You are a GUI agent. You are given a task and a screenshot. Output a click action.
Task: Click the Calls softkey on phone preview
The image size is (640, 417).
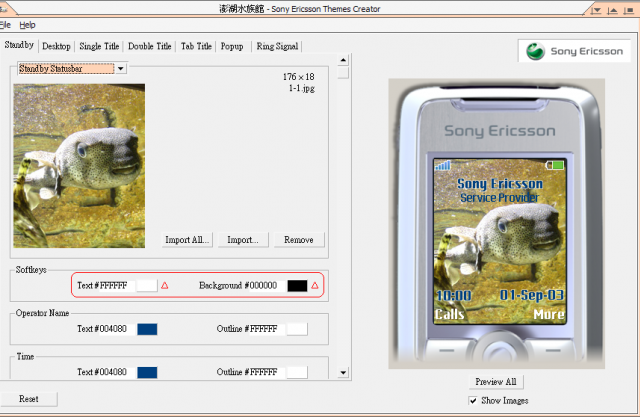pyautogui.click(x=449, y=314)
